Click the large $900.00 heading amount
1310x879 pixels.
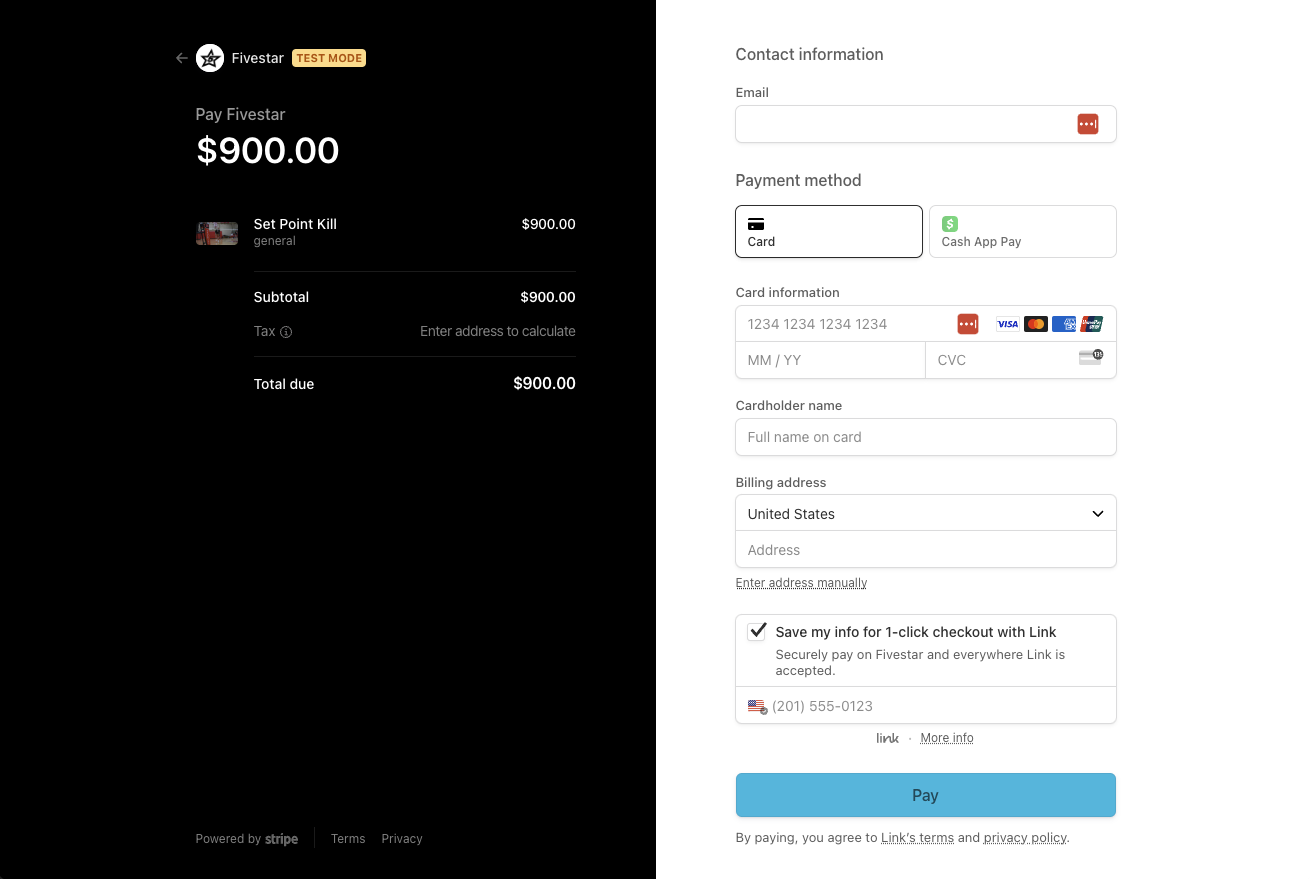pyautogui.click(x=268, y=150)
